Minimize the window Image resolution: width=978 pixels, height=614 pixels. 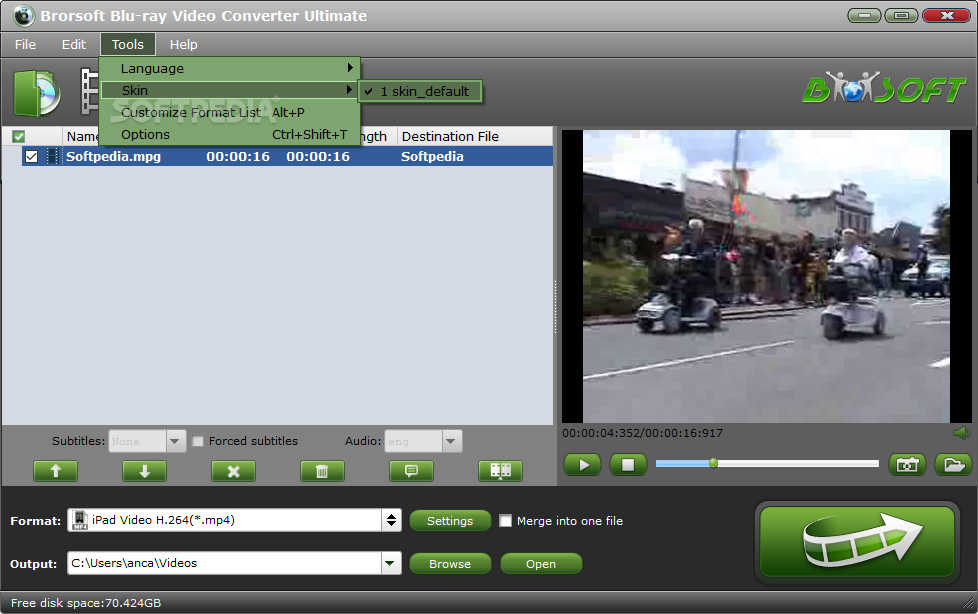click(x=864, y=15)
